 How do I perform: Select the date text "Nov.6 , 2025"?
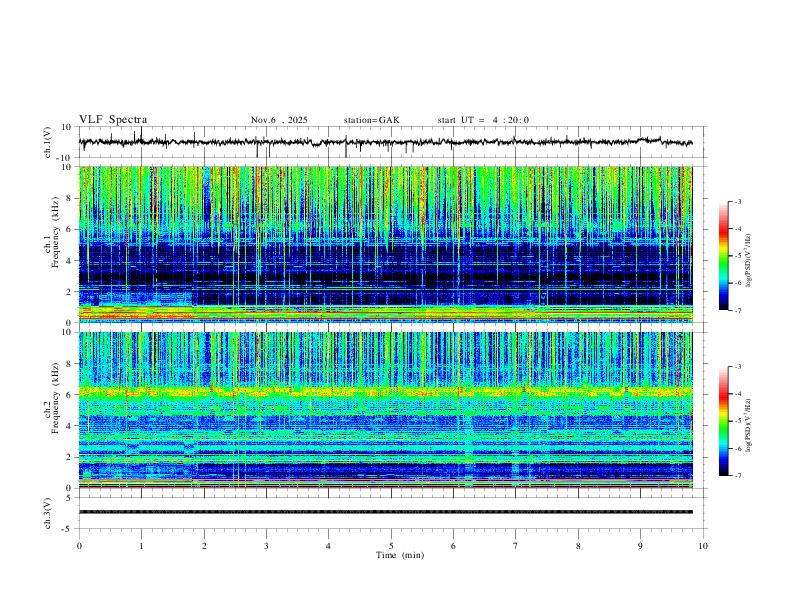tap(279, 120)
